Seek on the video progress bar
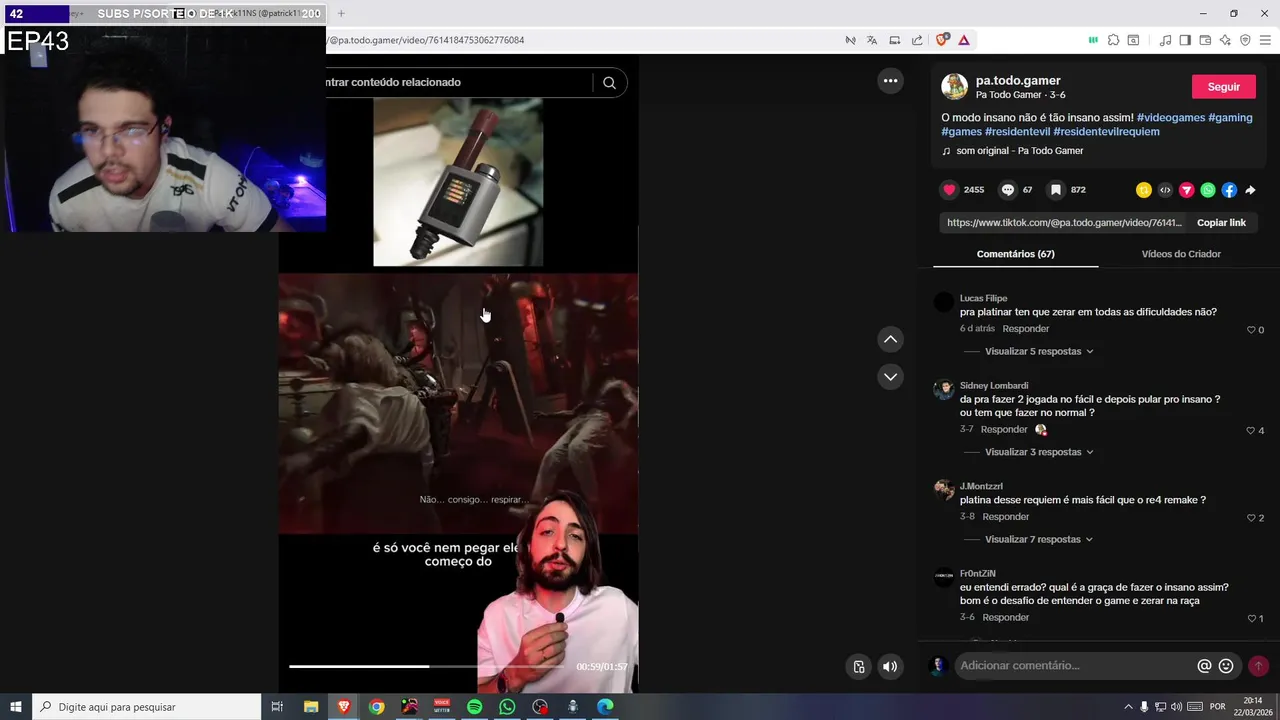Screen dimensions: 1280x720 point(428,666)
